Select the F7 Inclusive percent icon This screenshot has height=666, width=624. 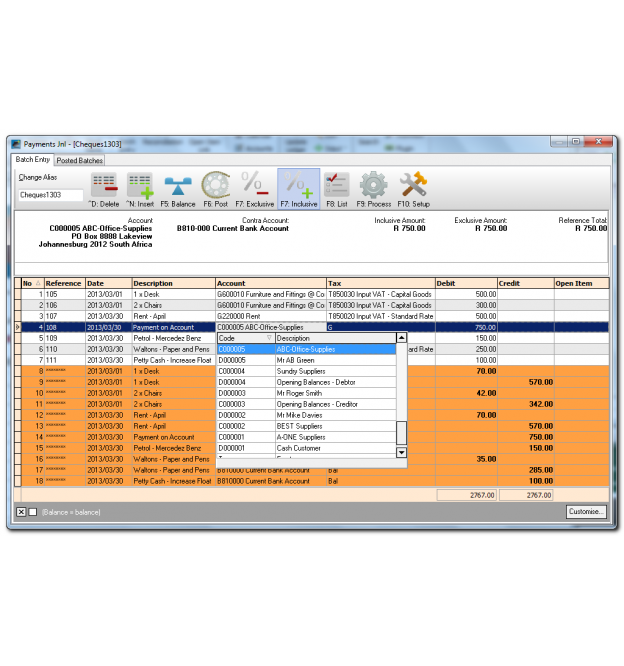[x=298, y=185]
